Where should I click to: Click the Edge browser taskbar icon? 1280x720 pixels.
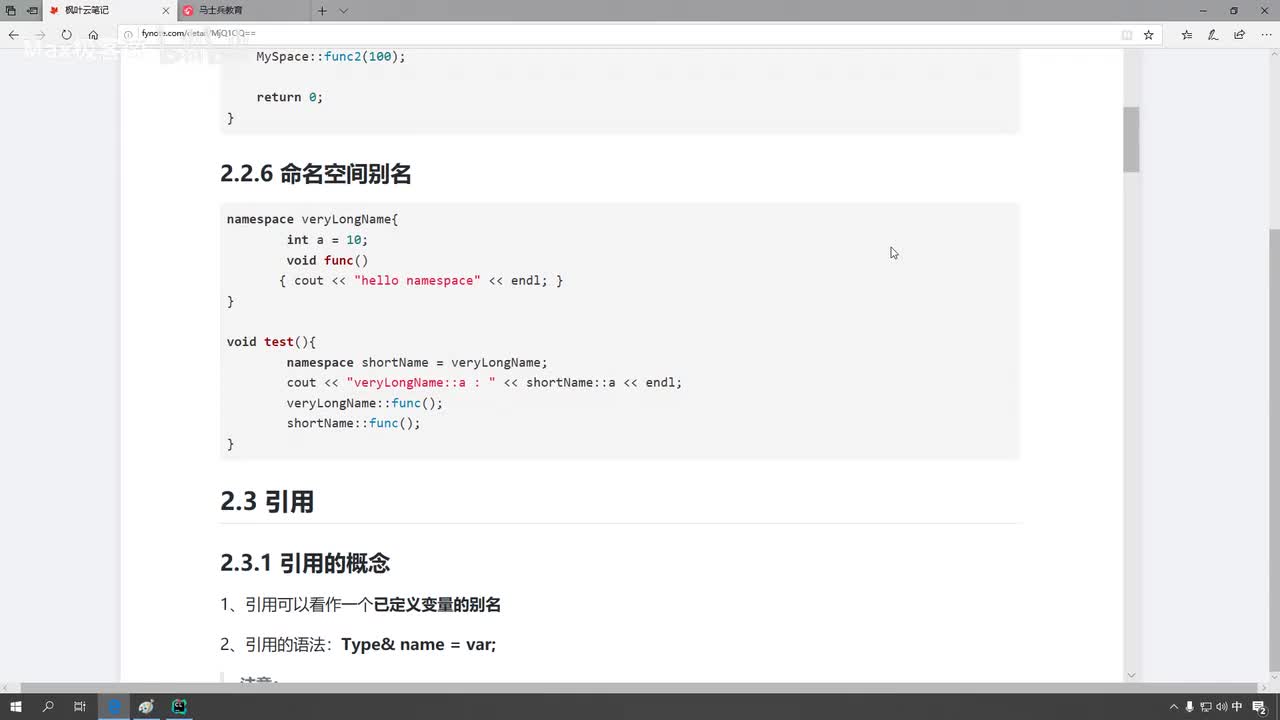[x=114, y=706]
